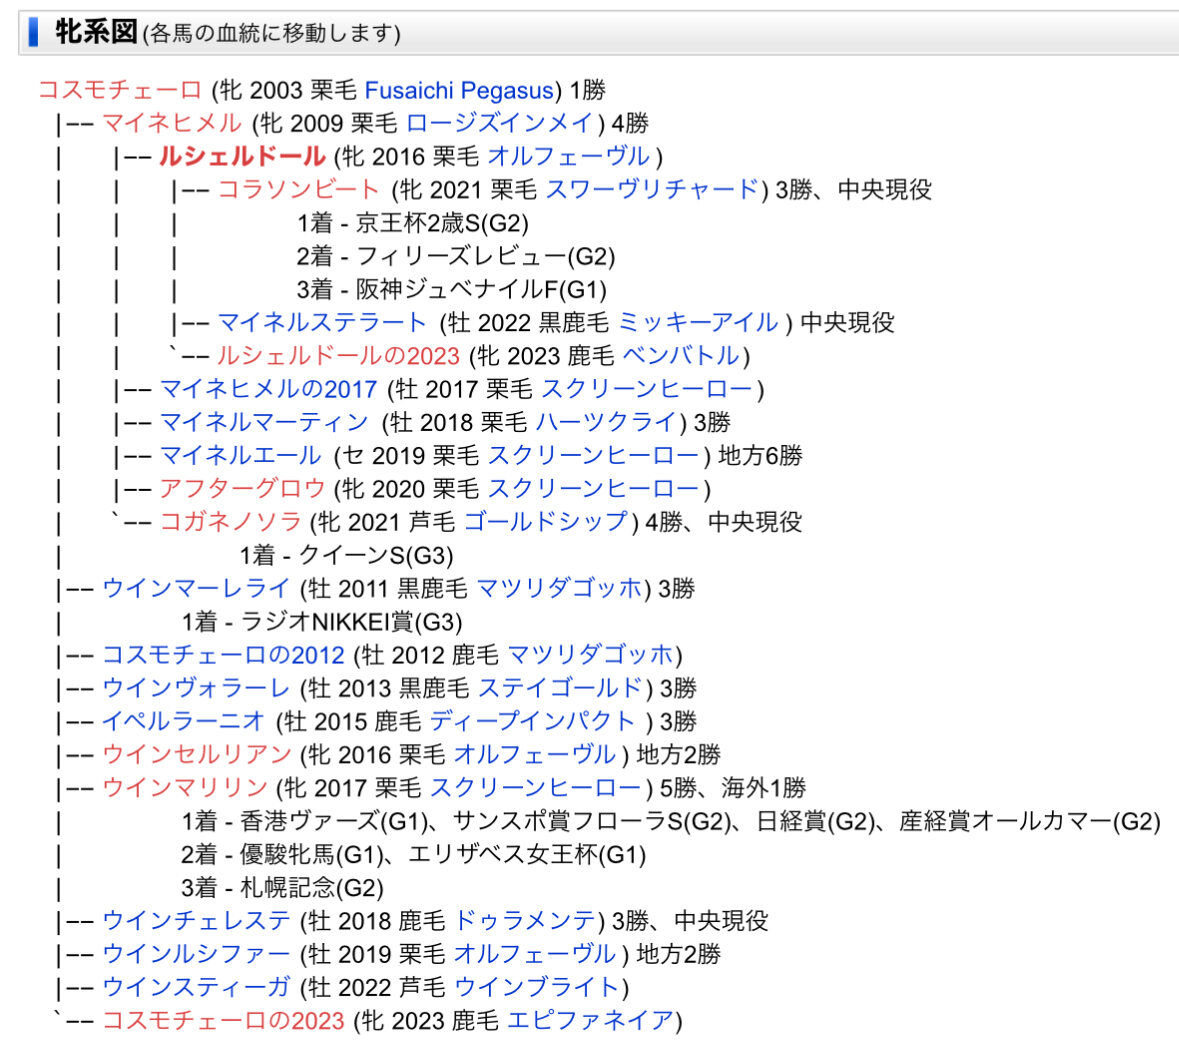Image resolution: width=1179 pixels, height=1063 pixels.
Task: Click sire ドゥラメンテ link
Action: [525, 920]
